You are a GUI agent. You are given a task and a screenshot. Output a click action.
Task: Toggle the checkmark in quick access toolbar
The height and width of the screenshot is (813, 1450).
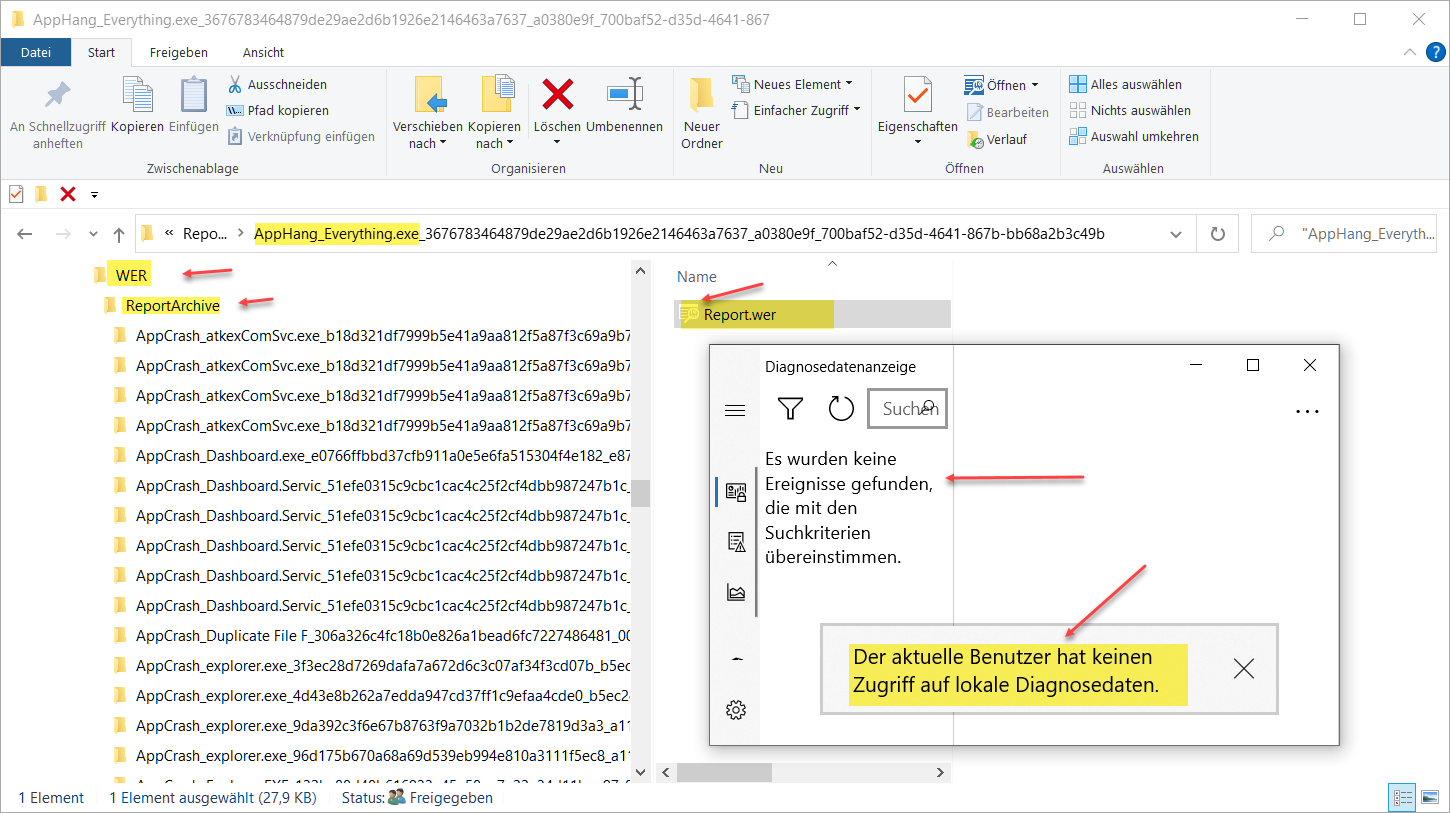coord(16,194)
